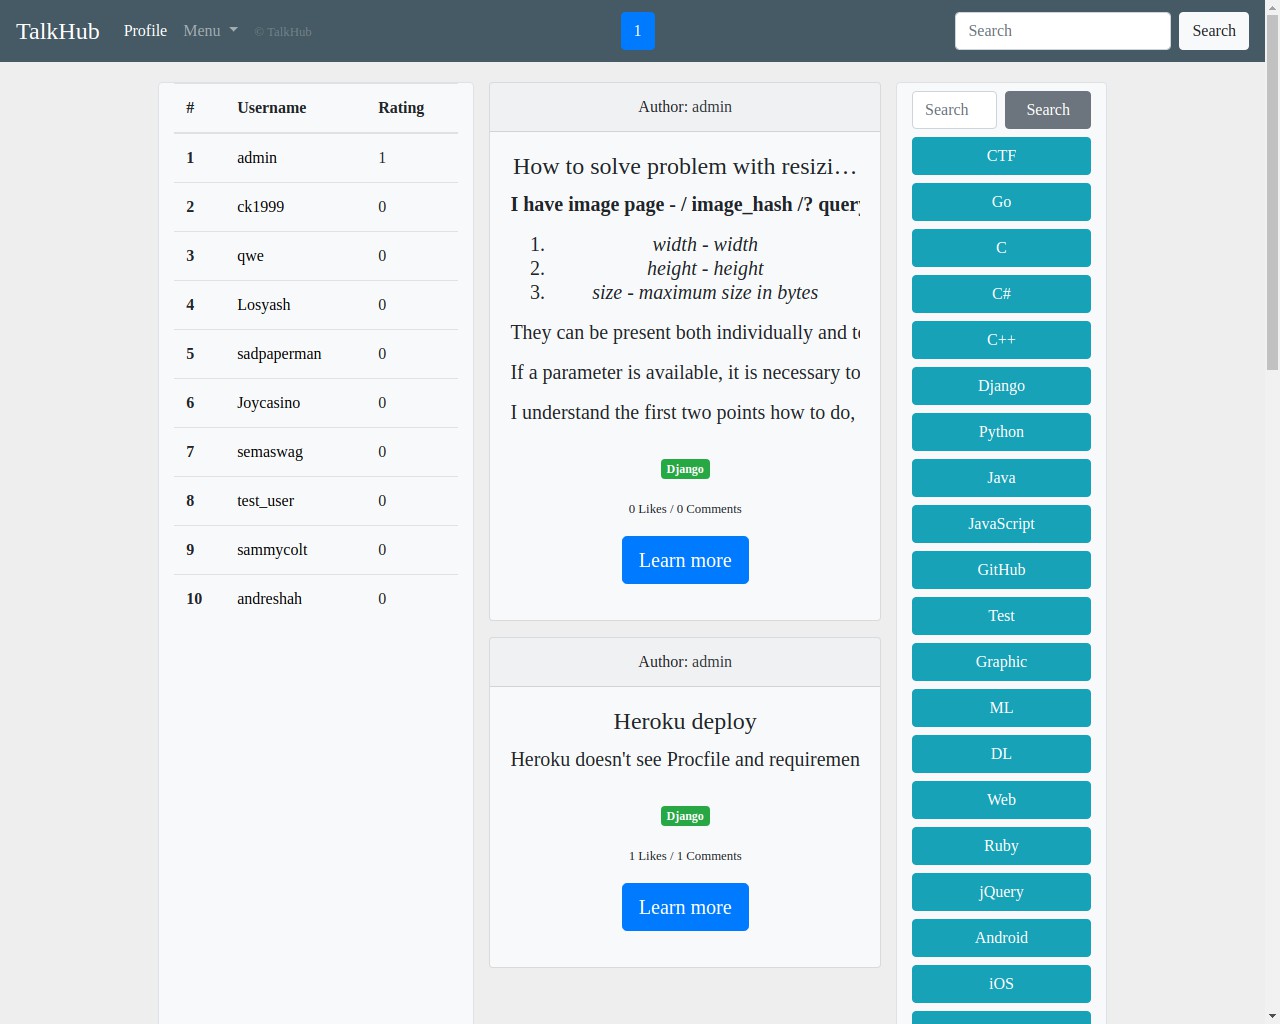
Task: Click the Django badge on resizing post
Action: click(x=685, y=469)
